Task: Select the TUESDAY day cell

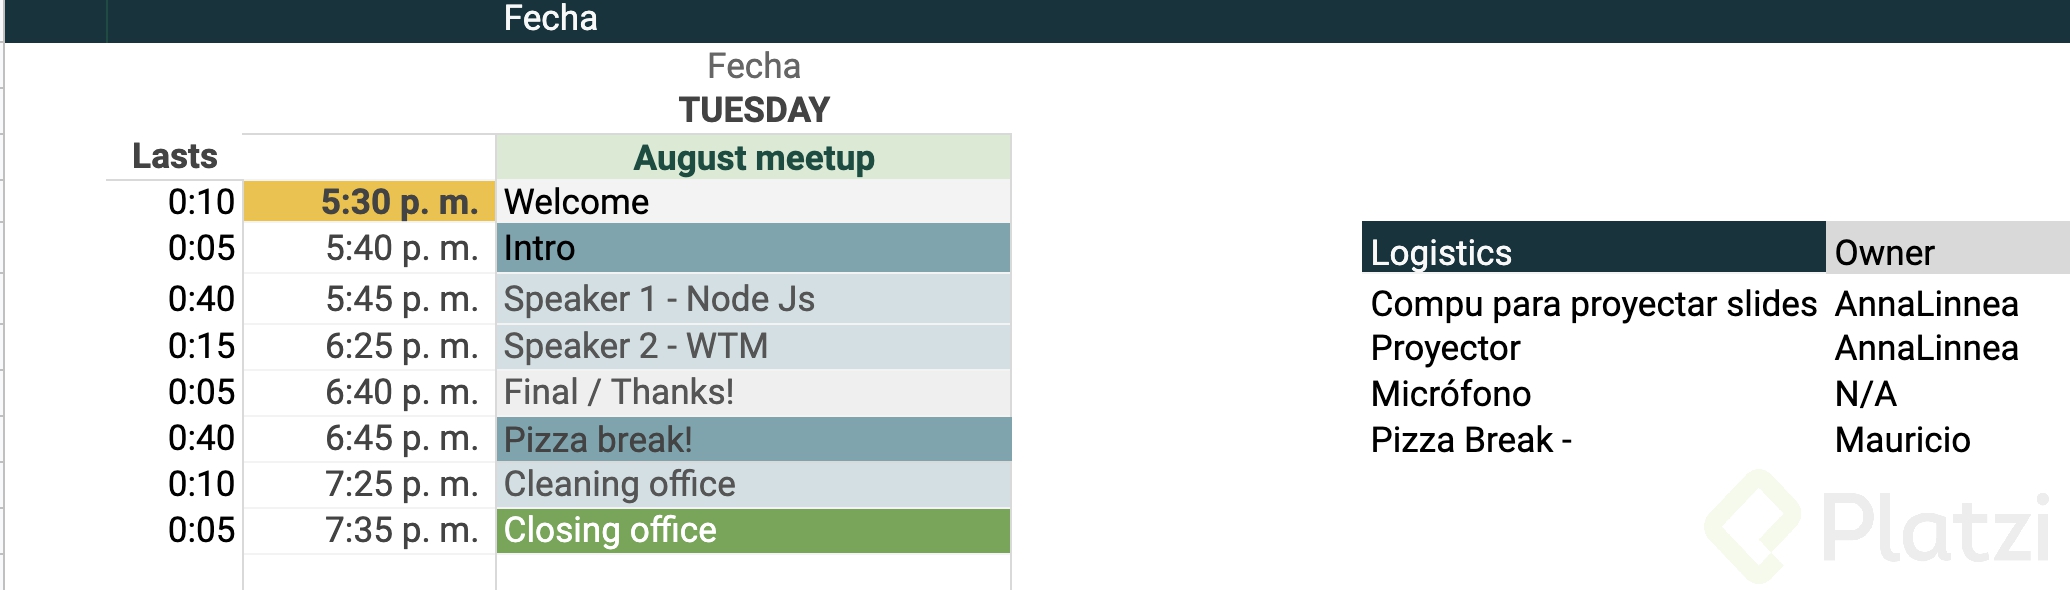Action: [x=754, y=109]
